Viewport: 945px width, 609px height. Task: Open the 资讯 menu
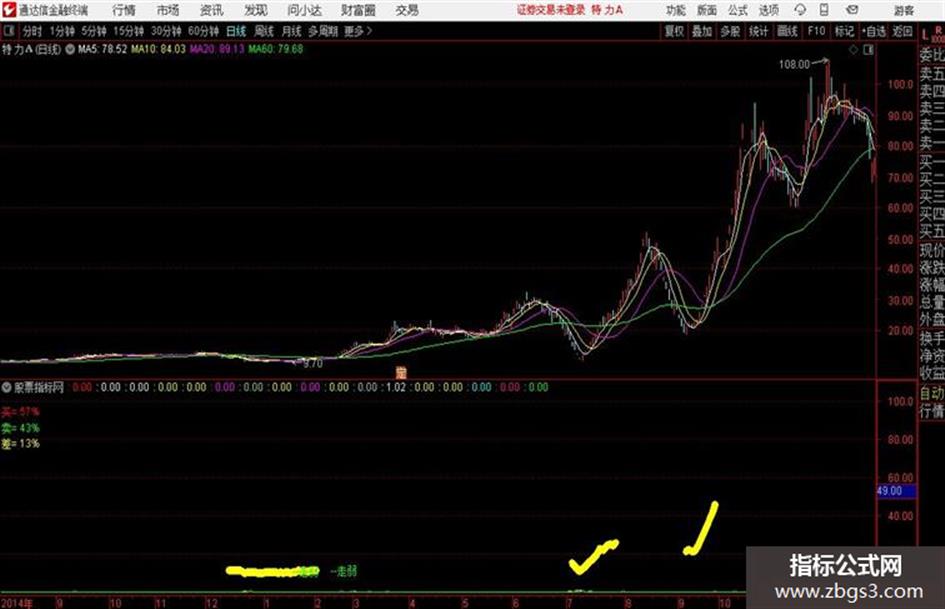212,10
